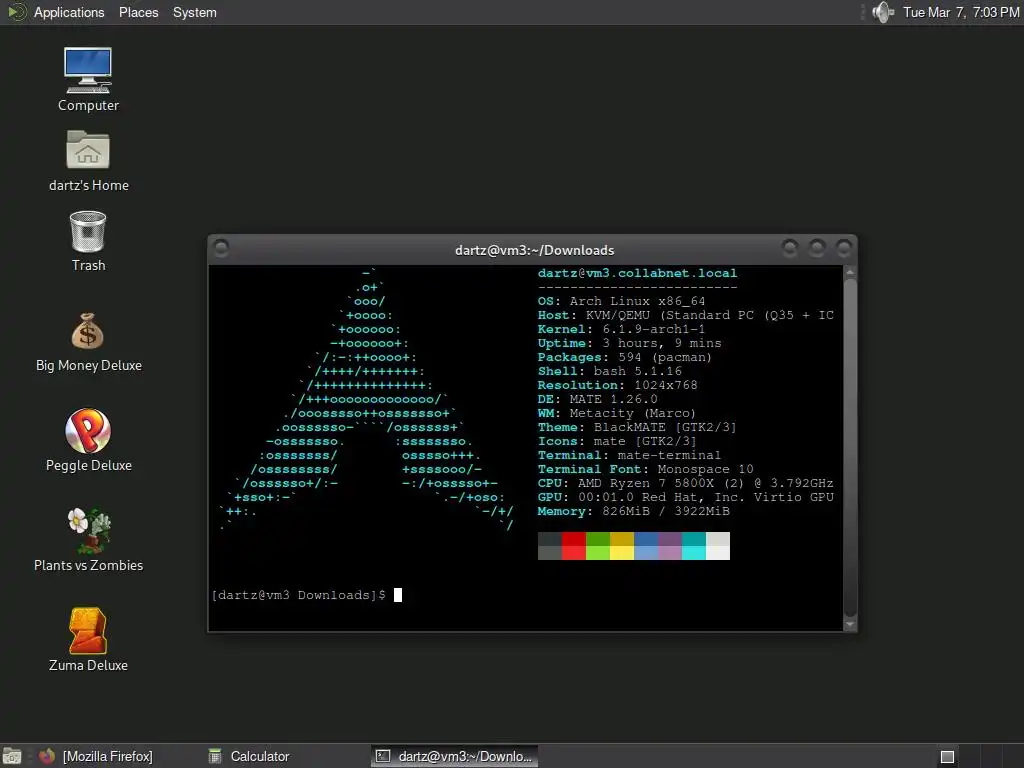
Task: Click the 'Uptime: 3 hours, 9 mins' line
Action: tap(630, 343)
